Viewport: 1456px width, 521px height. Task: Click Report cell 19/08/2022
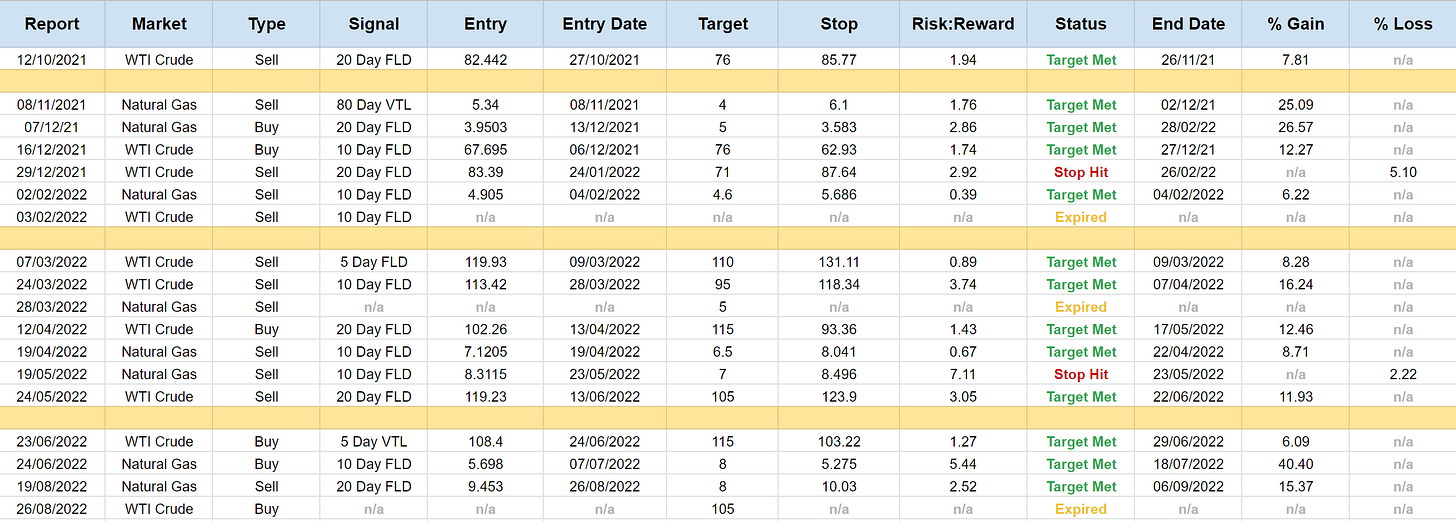[51, 486]
